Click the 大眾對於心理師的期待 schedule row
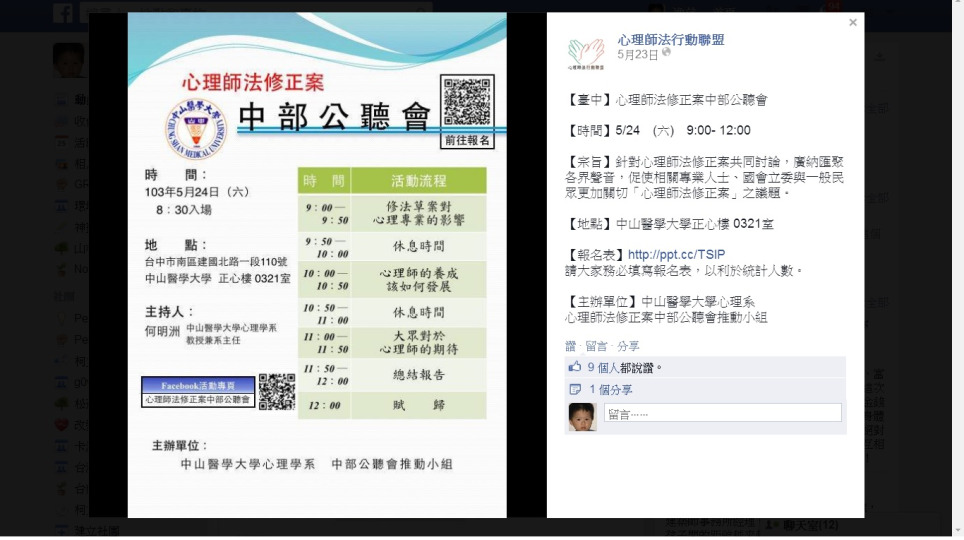 (392, 343)
